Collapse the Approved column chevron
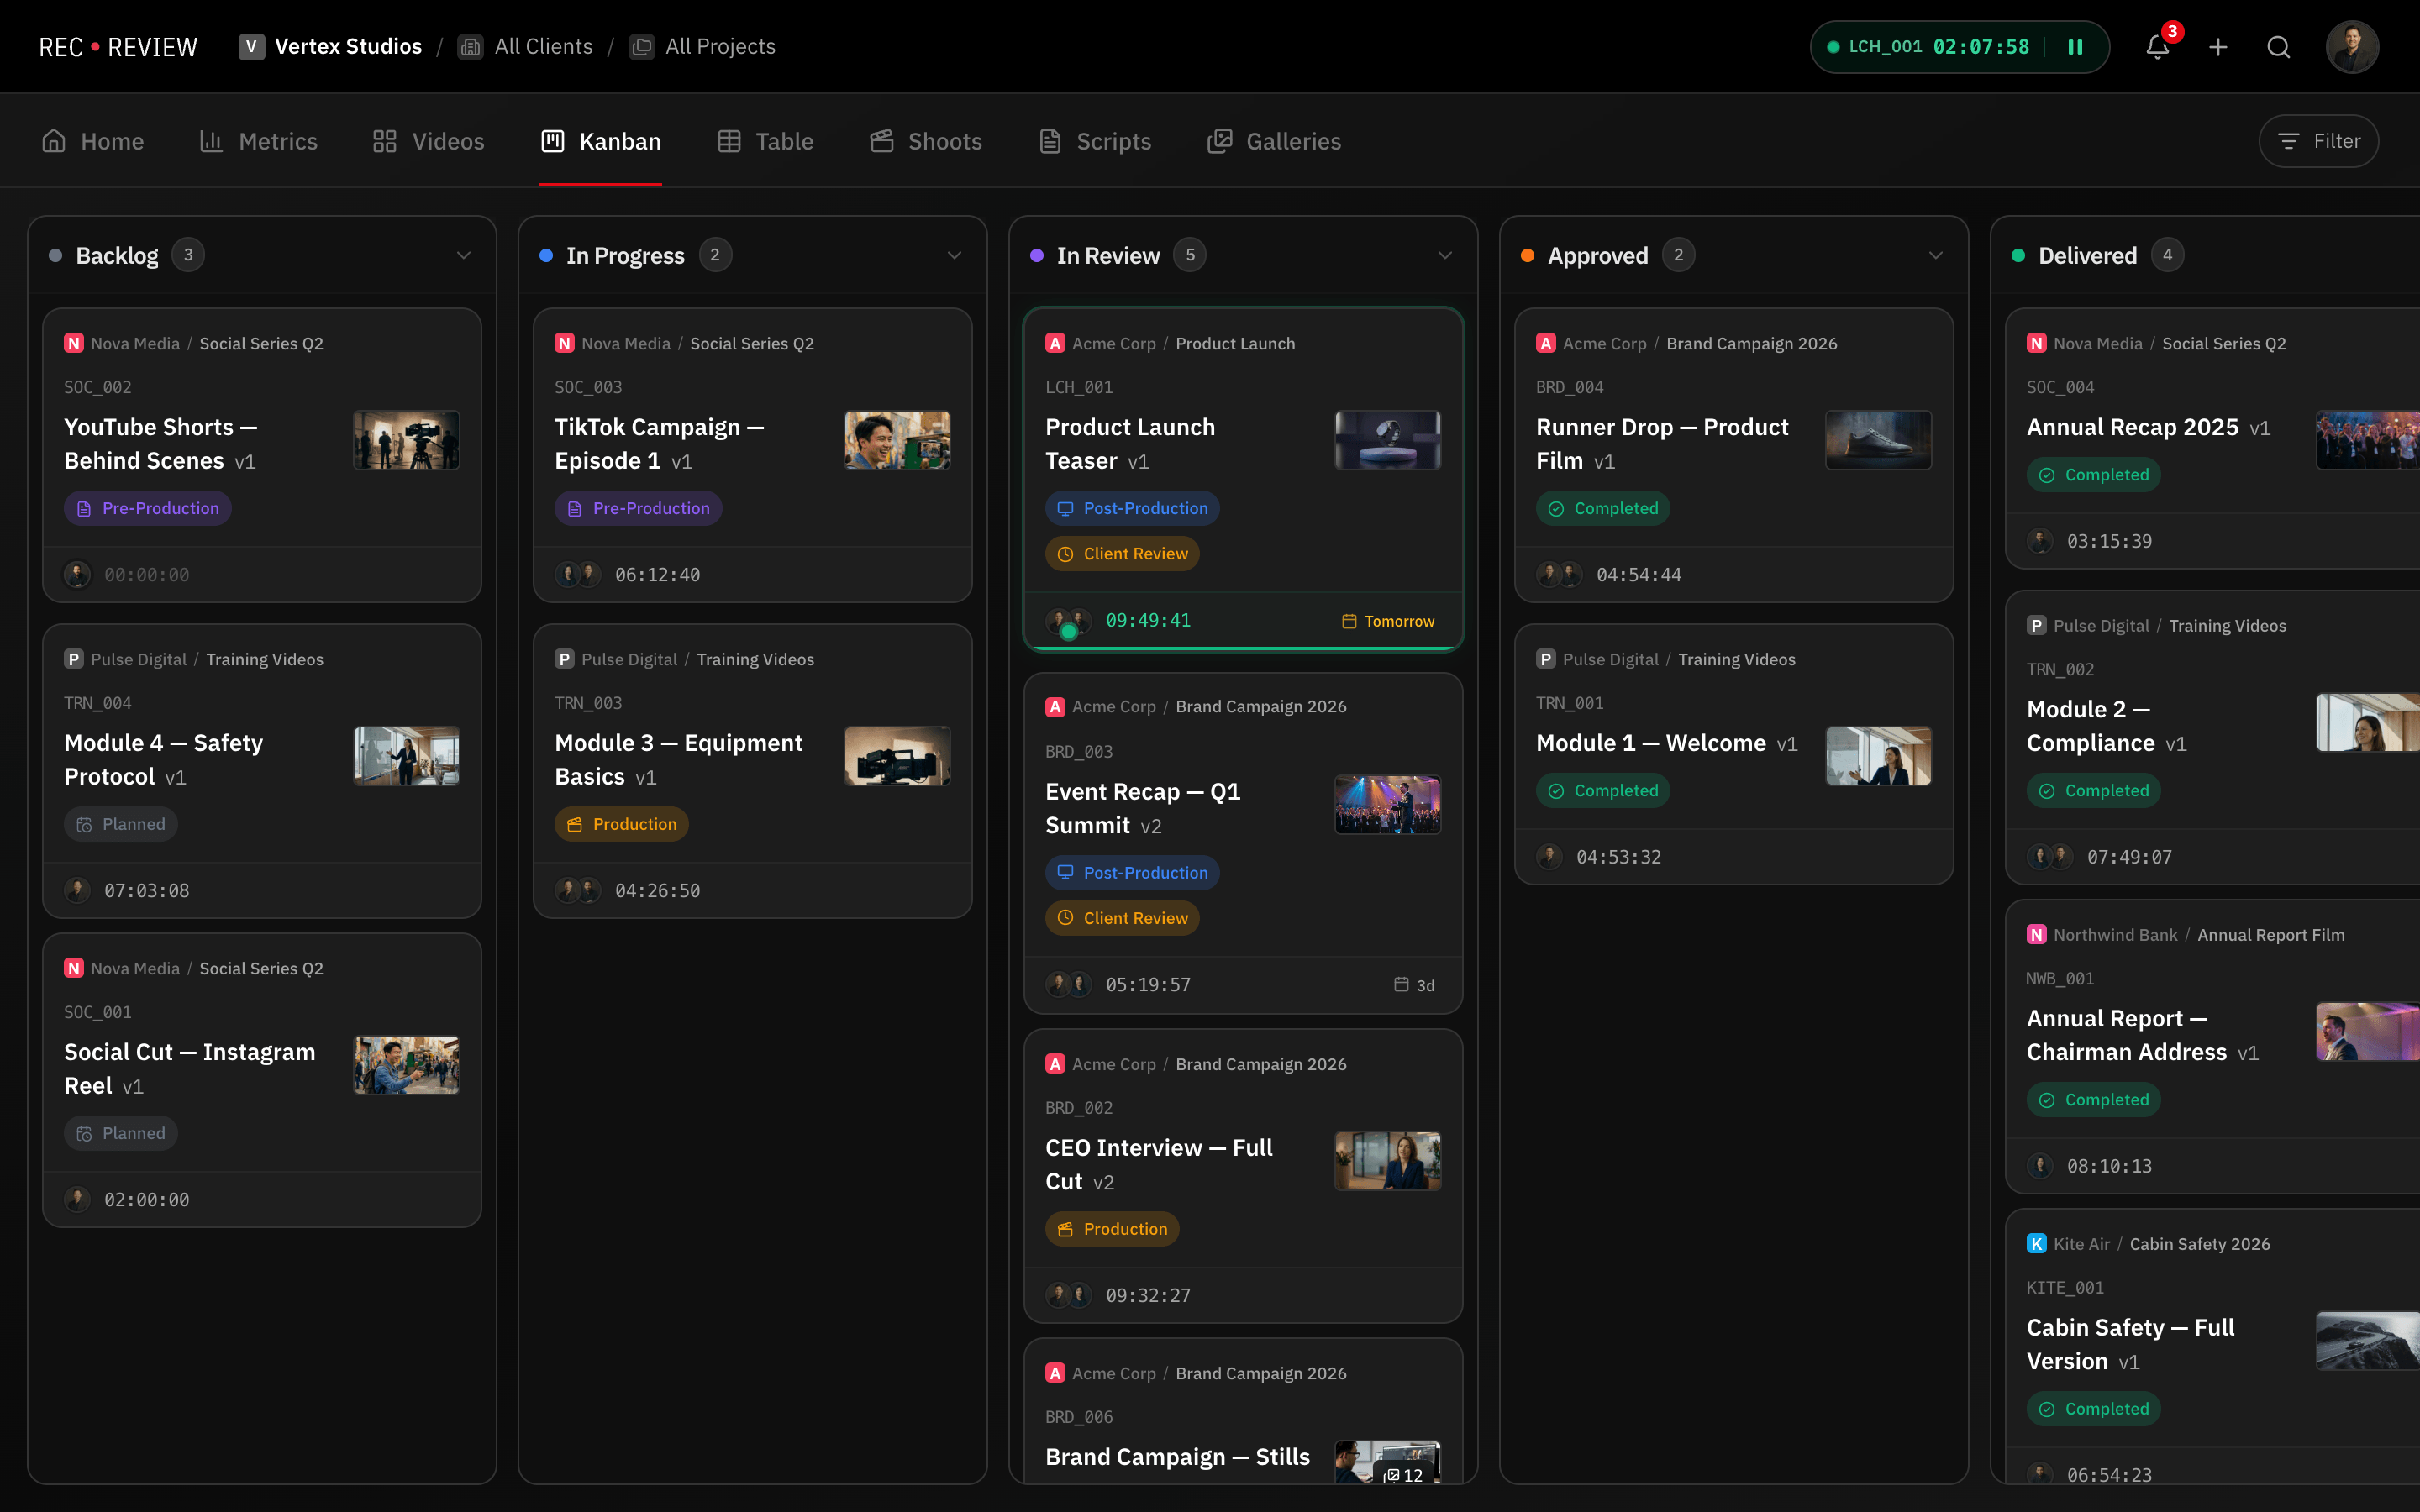The height and width of the screenshot is (1512, 2420). click(1936, 256)
